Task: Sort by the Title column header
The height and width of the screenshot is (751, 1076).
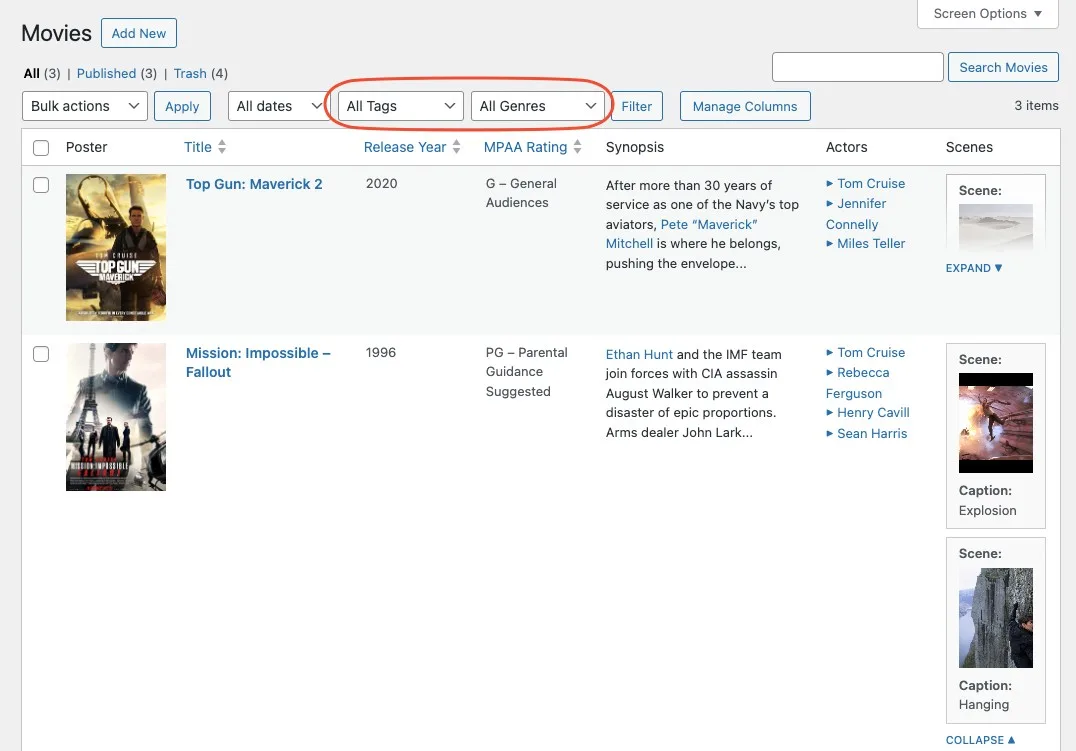Action: [198, 147]
